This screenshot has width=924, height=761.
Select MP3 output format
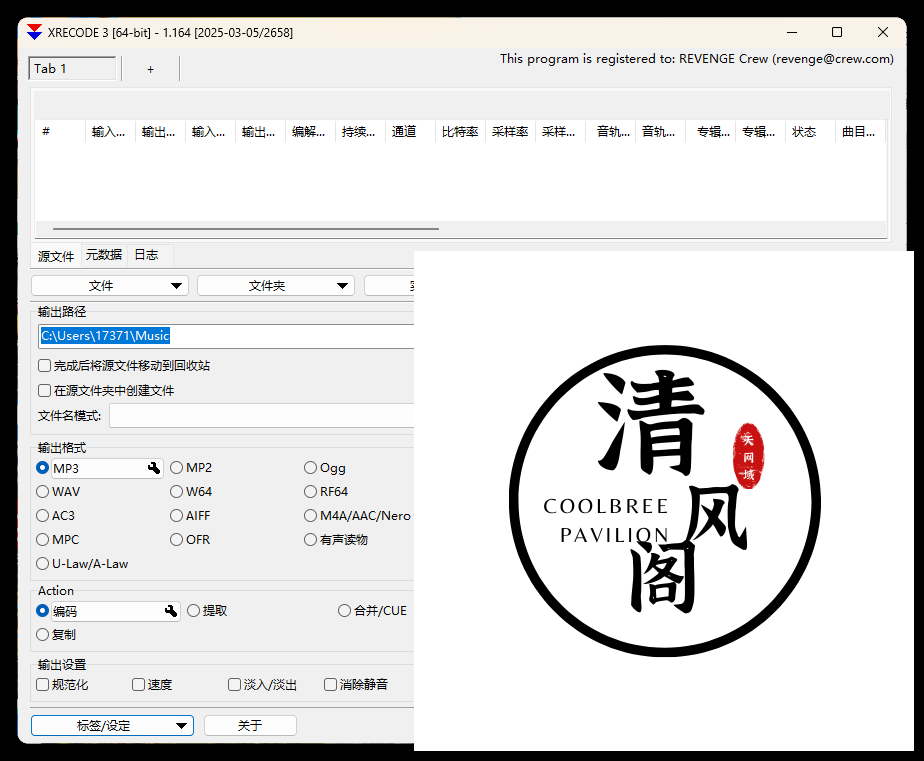[x=42, y=468]
